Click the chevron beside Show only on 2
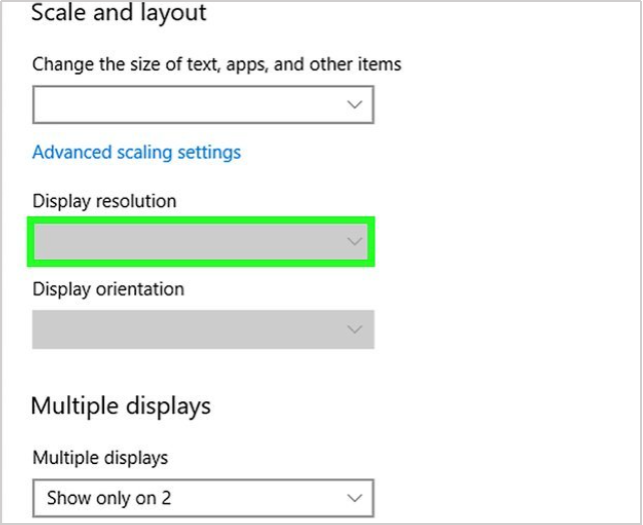The height and width of the screenshot is (525, 643). coord(354,497)
